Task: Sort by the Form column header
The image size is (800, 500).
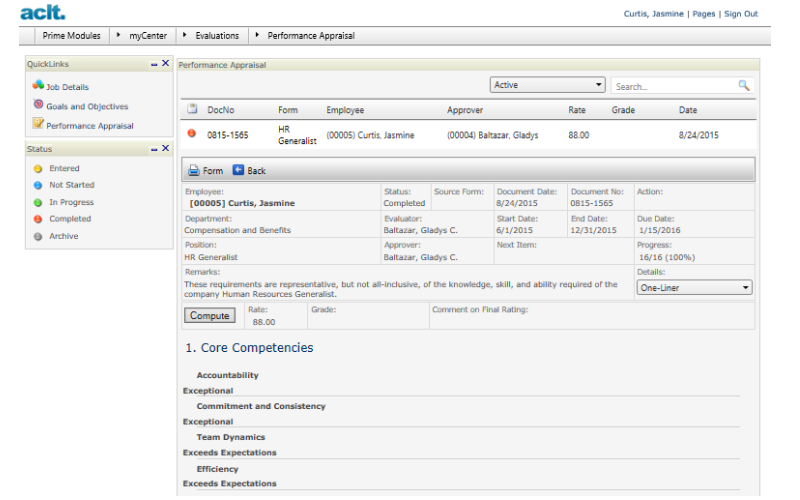Action: click(288, 110)
